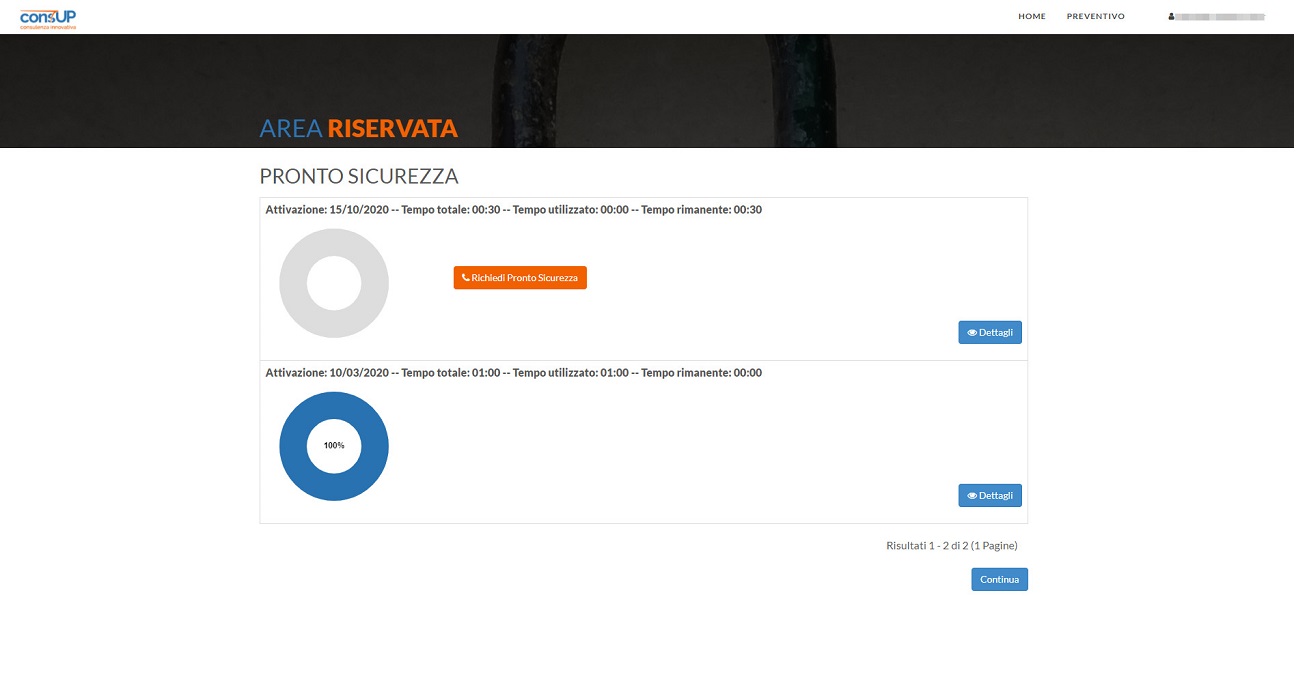Click the consUP logo

coord(48,17)
